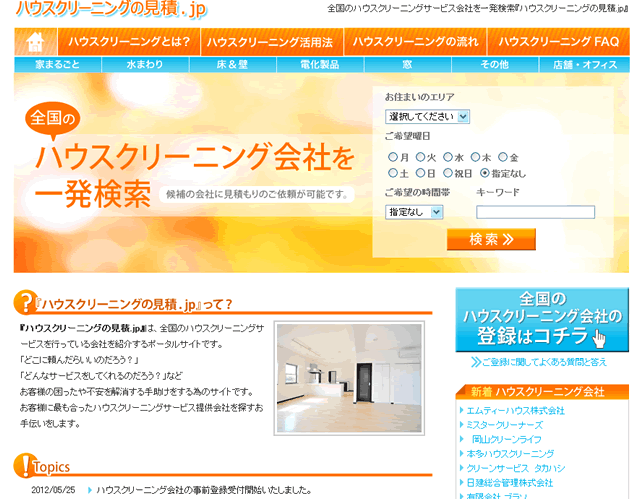Switch to その他 category tab
Viewport: 640px width, 503px height.
[495, 65]
